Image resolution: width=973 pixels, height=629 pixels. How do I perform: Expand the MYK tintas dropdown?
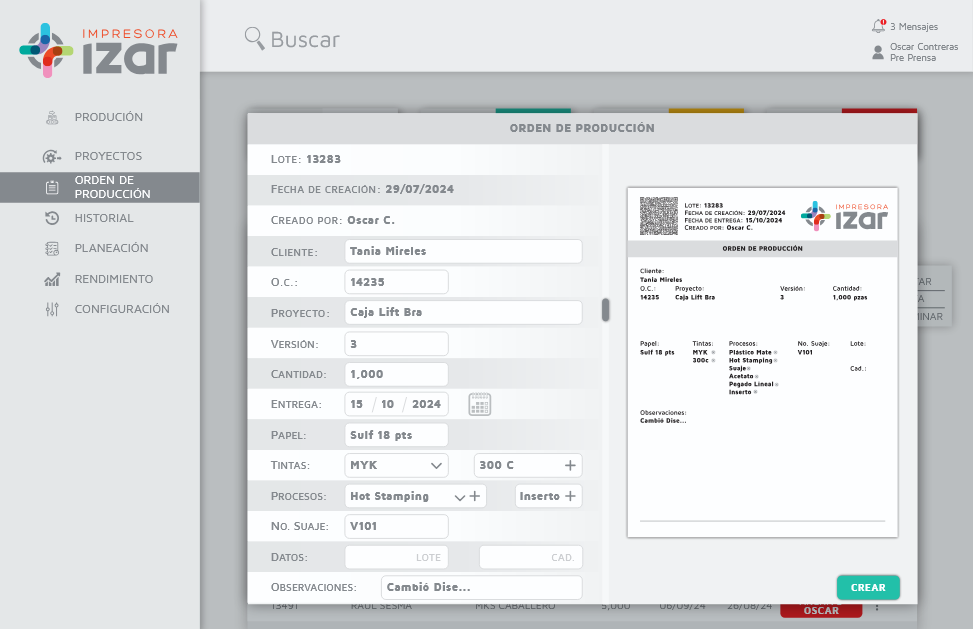point(436,465)
